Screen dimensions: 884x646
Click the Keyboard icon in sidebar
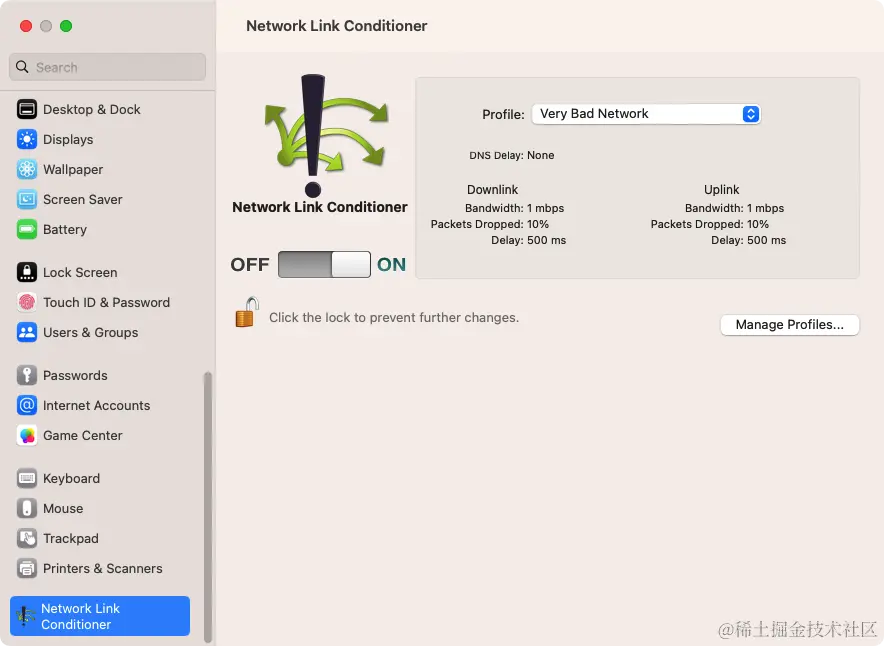pyautogui.click(x=26, y=478)
